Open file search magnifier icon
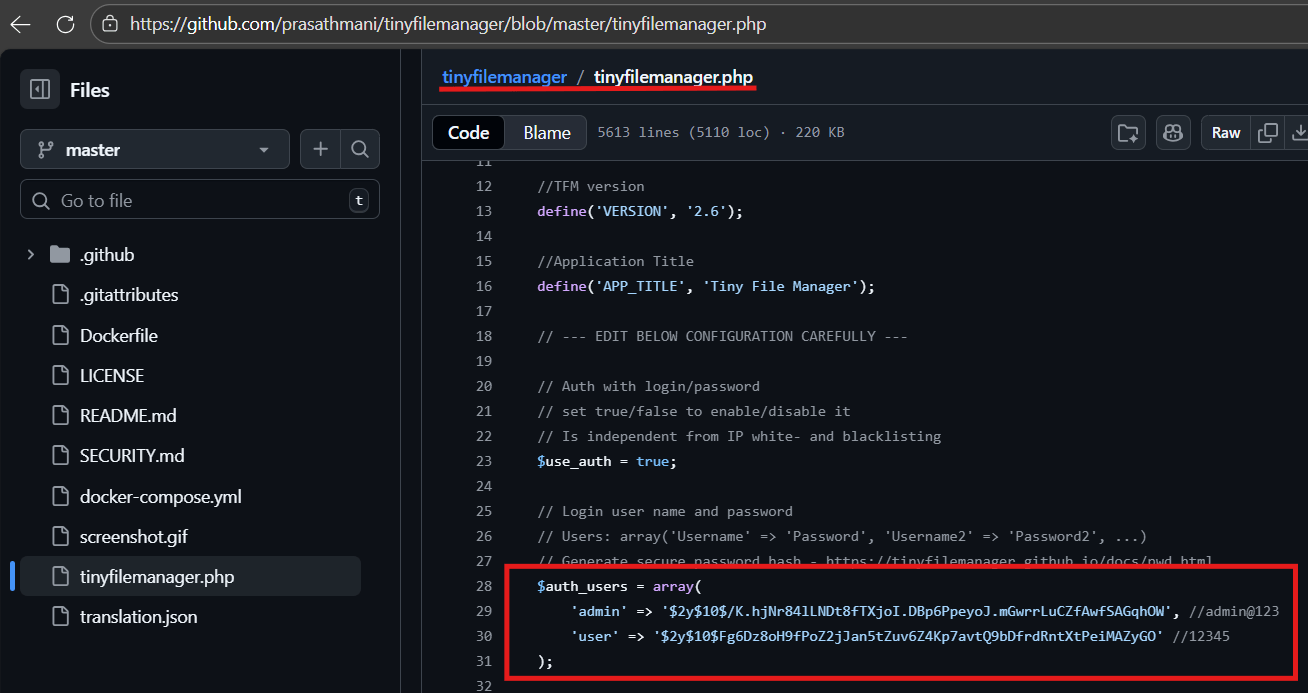This screenshot has height=693, width=1308. coord(360,149)
